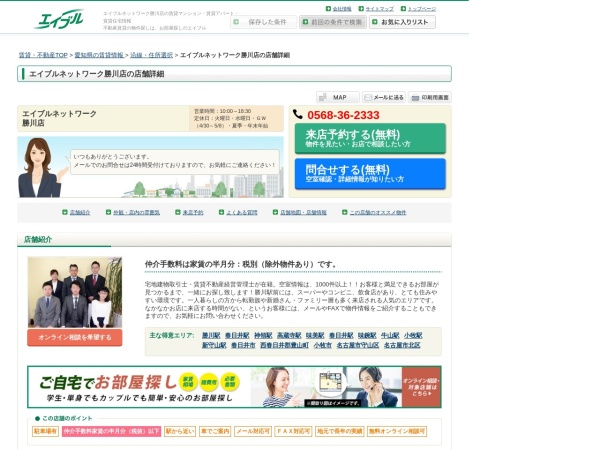Viewport: 600px width, 450px height.
Task: Jump to 店舗紹介 anchor link
Action: tap(80, 212)
